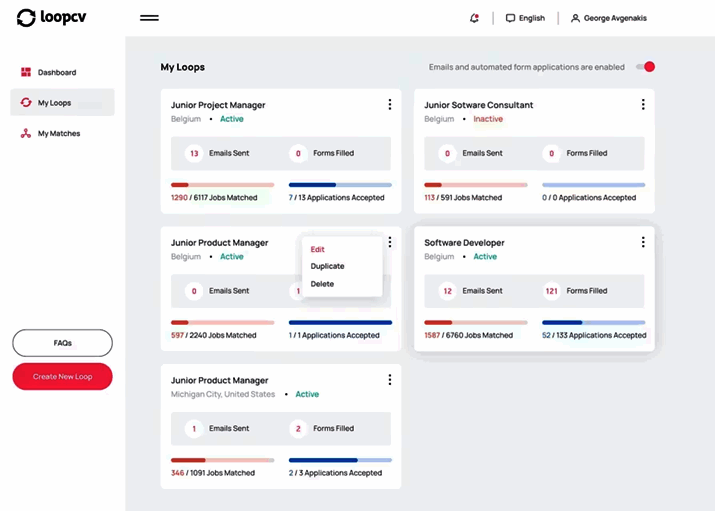Open options for Software Developer loop
This screenshot has height=511, width=715.
(x=643, y=242)
